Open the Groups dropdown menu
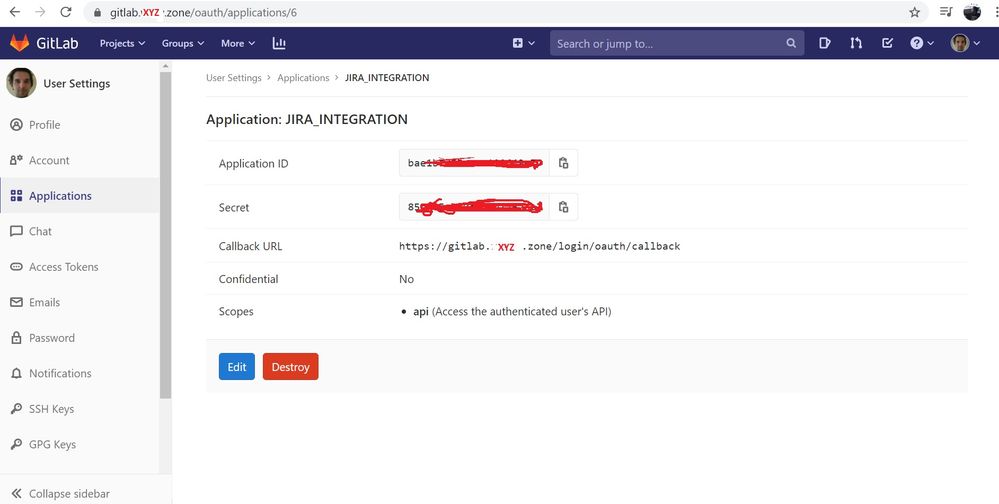Image resolution: width=999 pixels, height=504 pixels. pyautogui.click(x=183, y=43)
